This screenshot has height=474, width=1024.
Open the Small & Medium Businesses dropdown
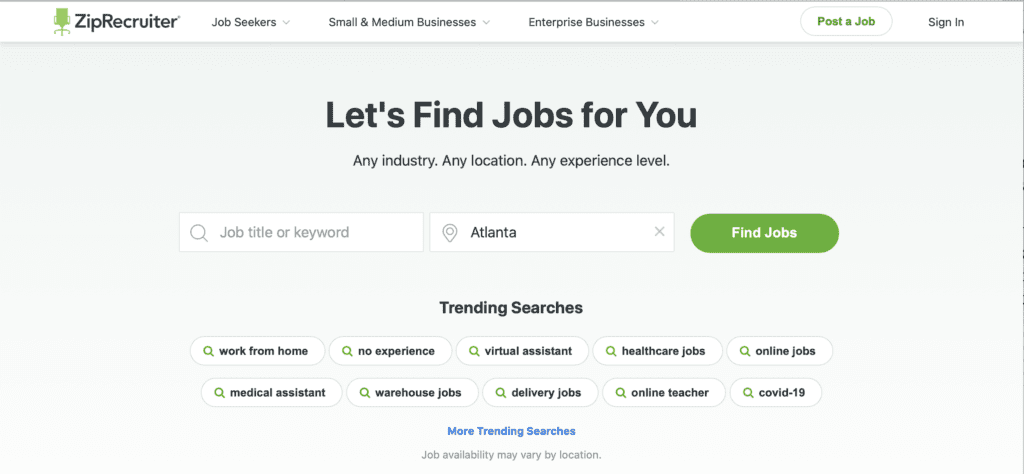[x=409, y=22]
